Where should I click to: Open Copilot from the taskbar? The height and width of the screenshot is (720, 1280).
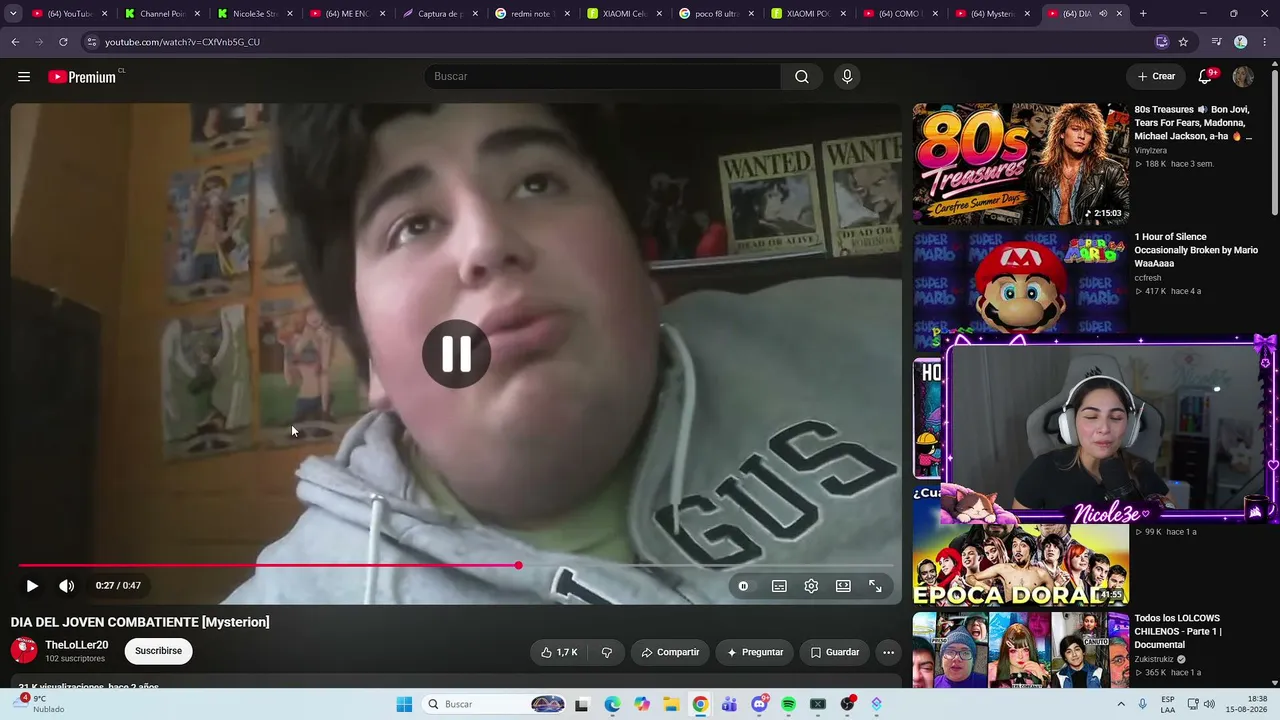click(642, 704)
